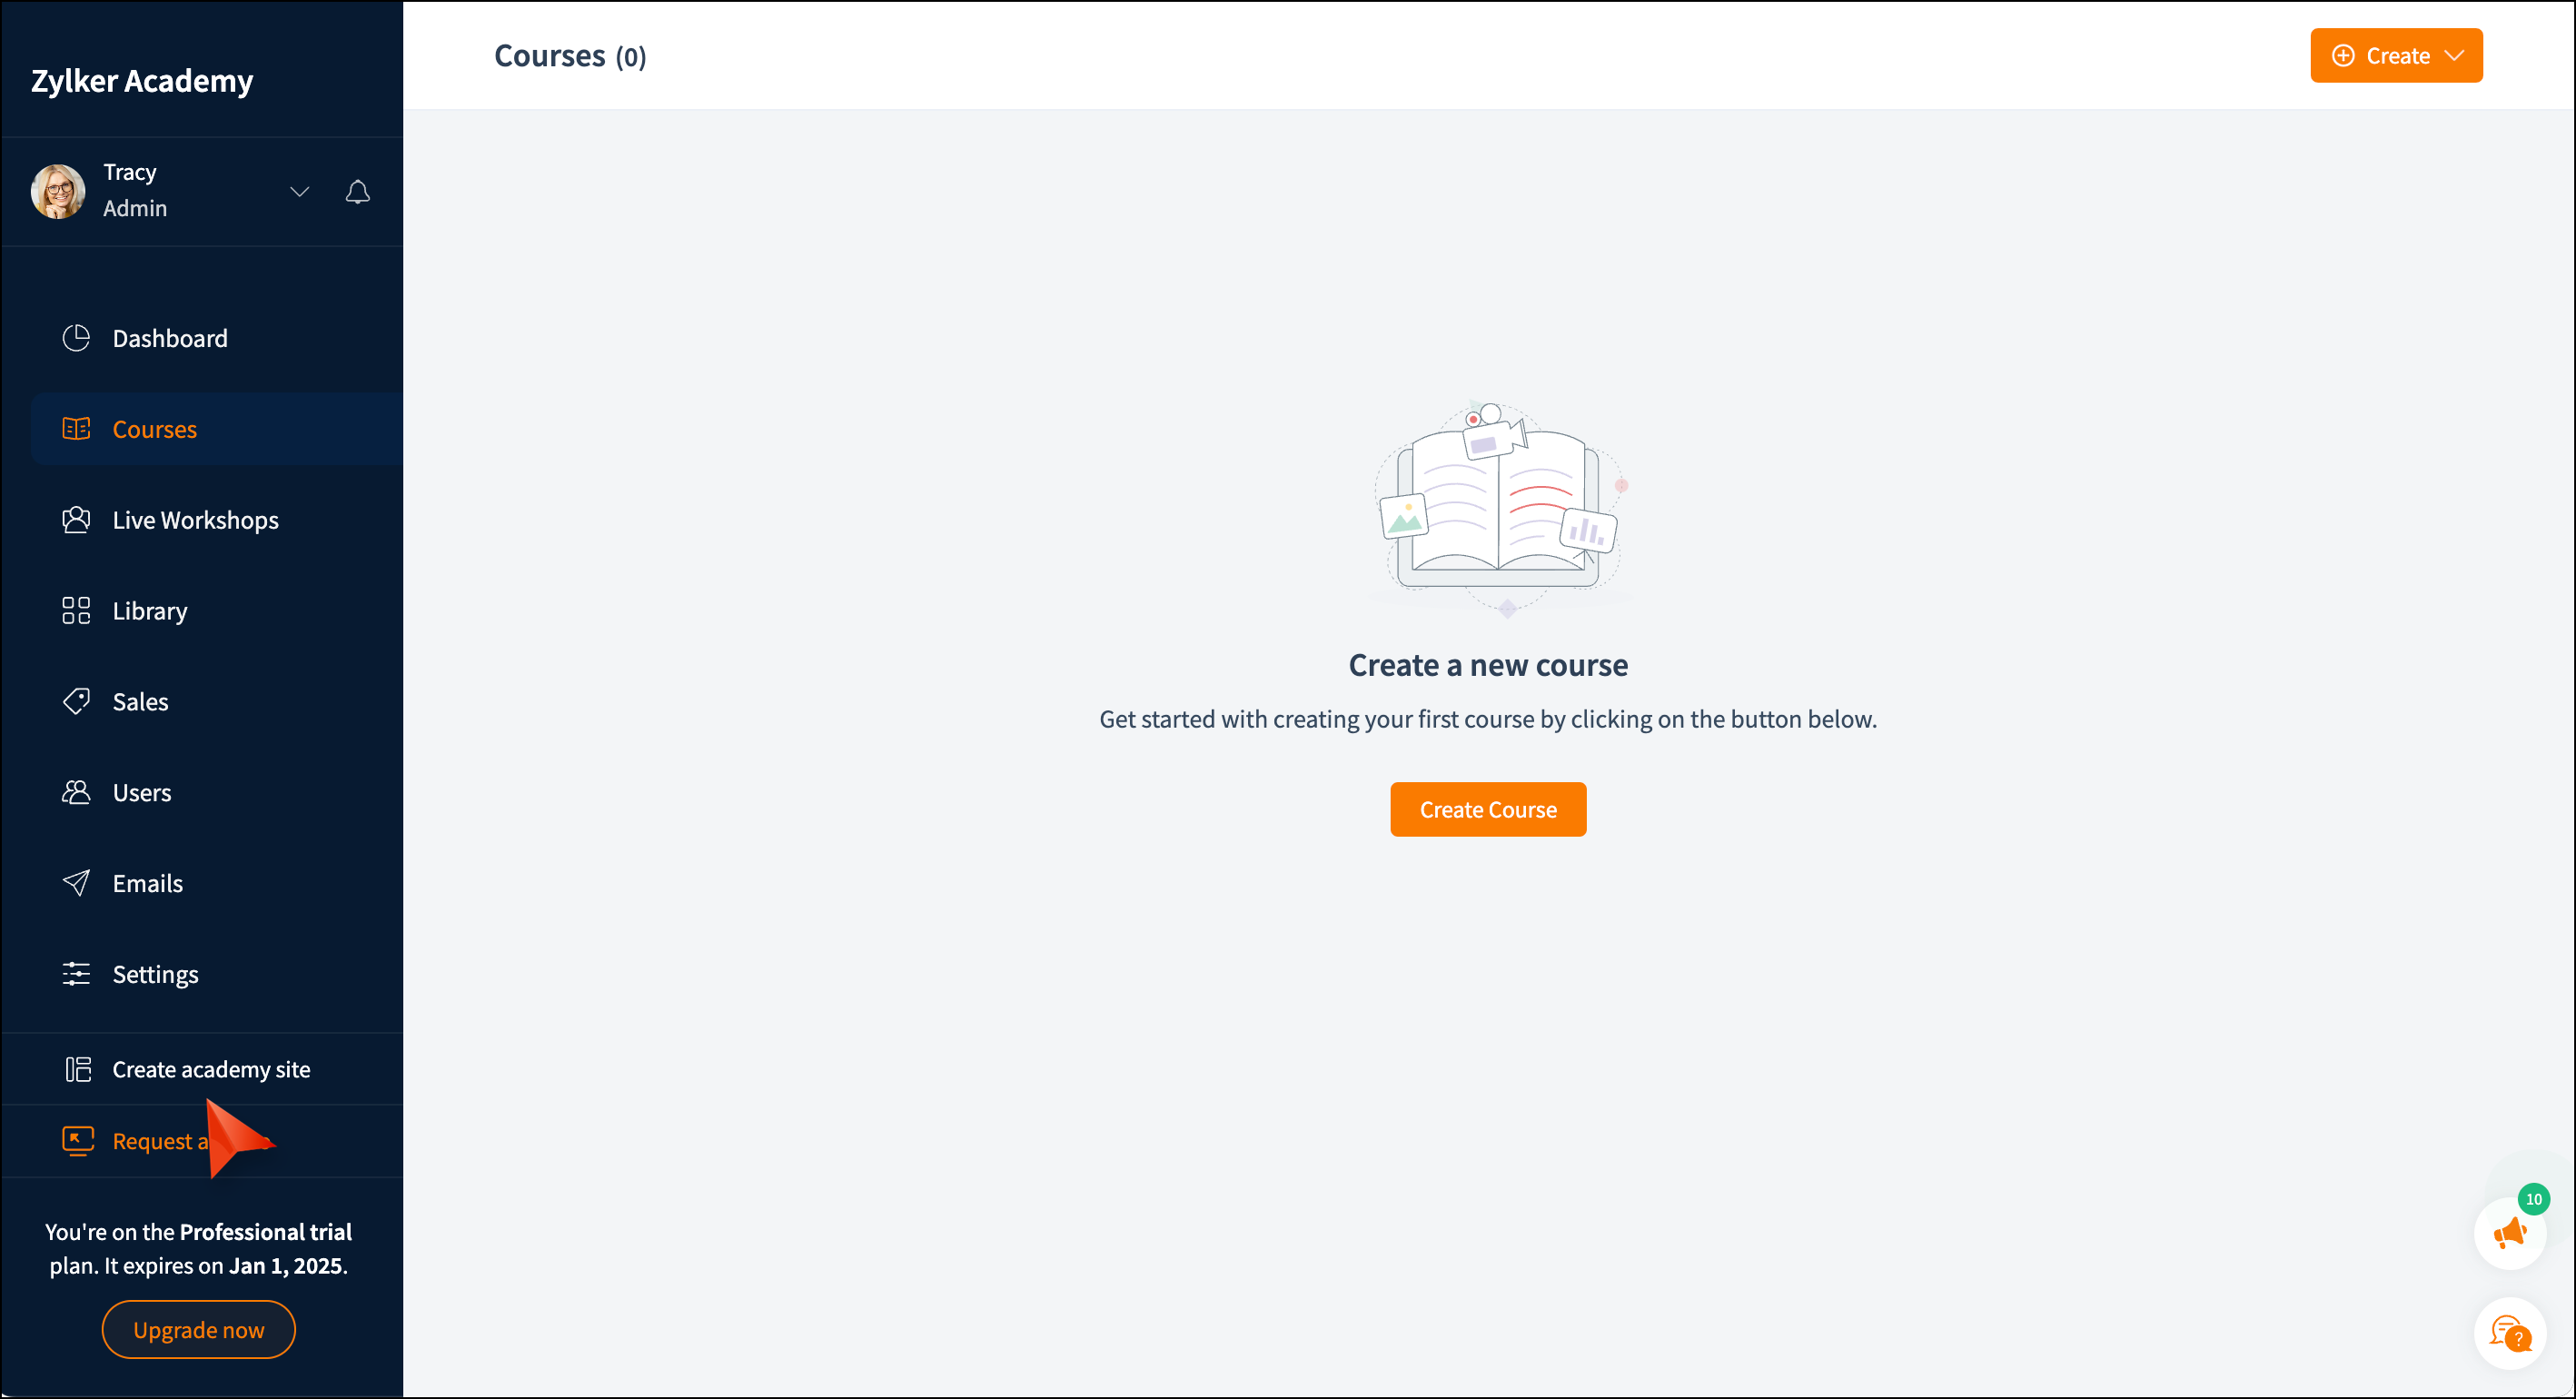
Task: Expand the Tracy Admin profile chevron
Action: 299,191
